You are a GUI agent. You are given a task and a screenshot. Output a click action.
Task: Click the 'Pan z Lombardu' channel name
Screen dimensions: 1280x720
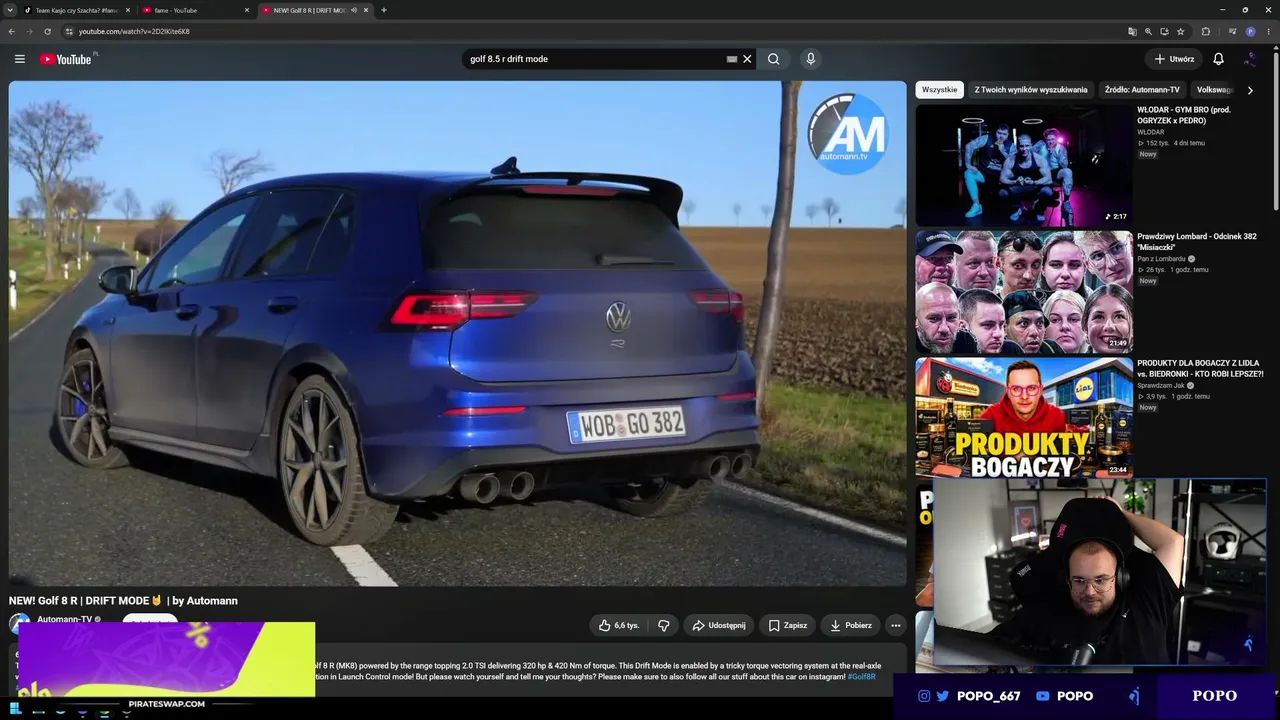click(1161, 259)
